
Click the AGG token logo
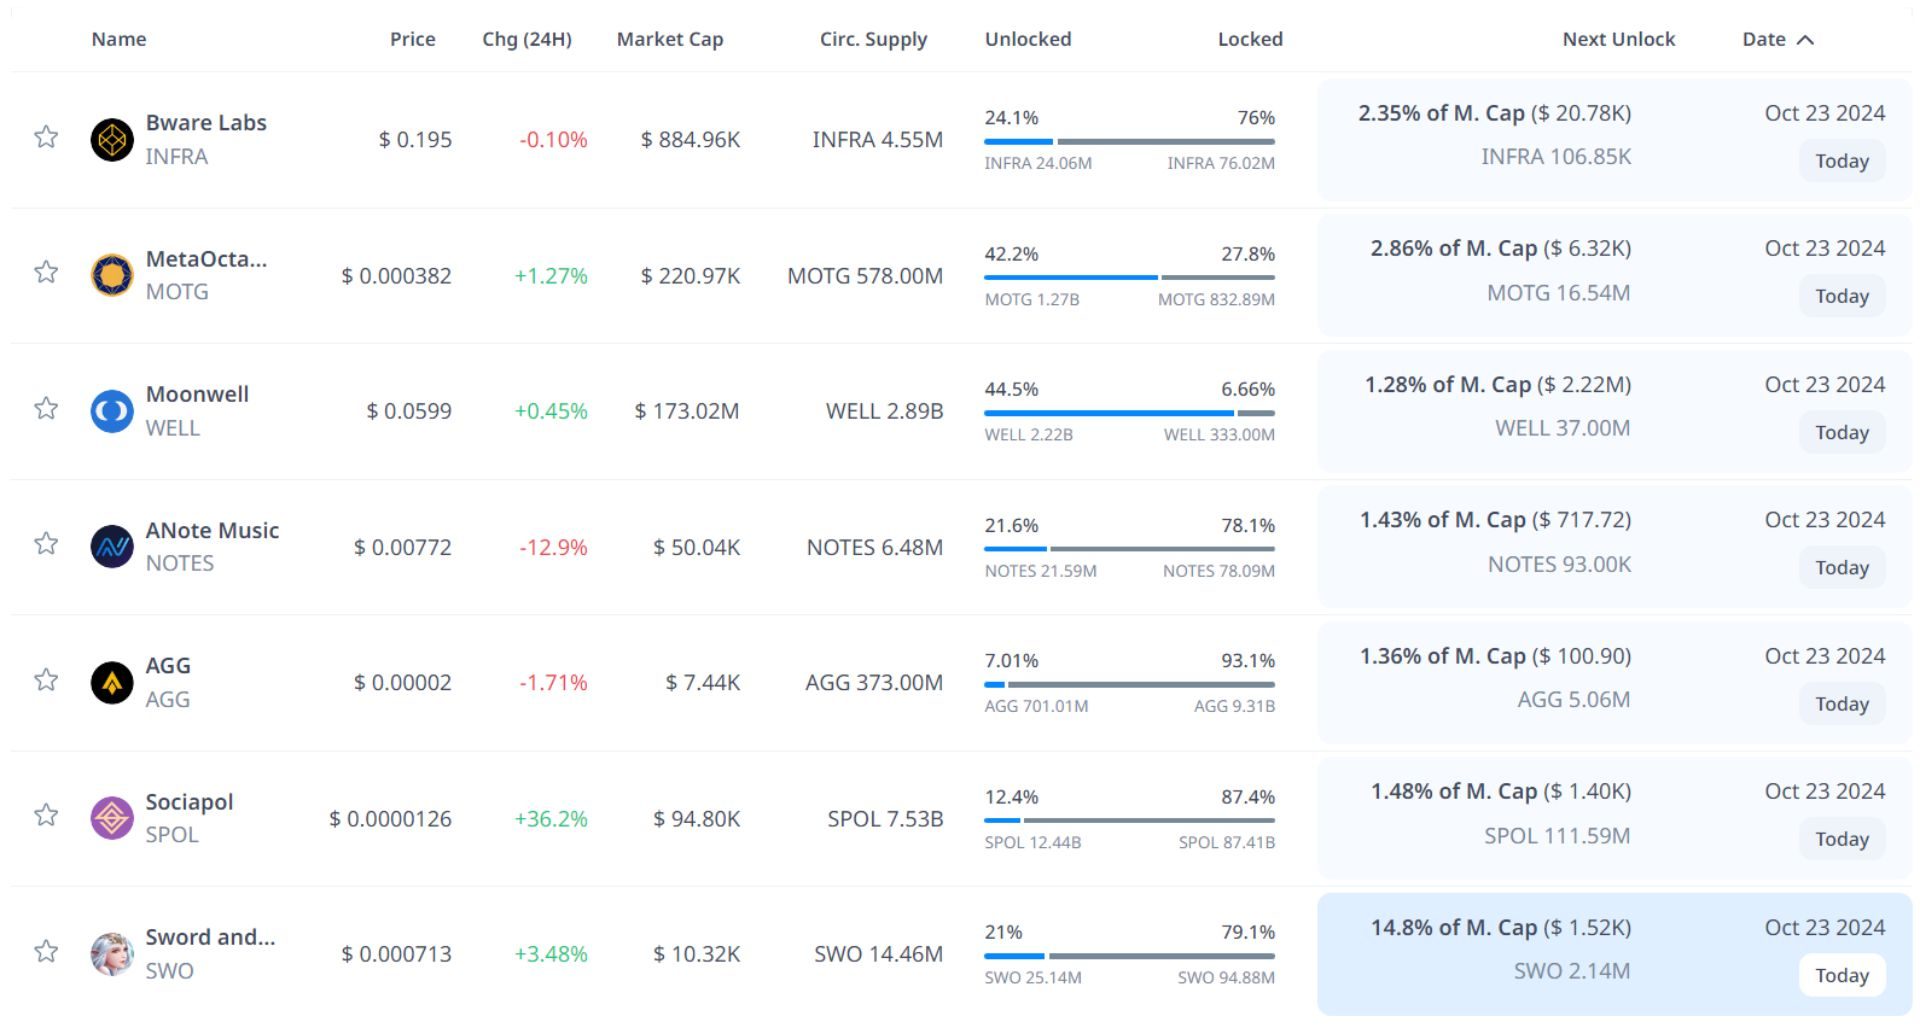(112, 683)
